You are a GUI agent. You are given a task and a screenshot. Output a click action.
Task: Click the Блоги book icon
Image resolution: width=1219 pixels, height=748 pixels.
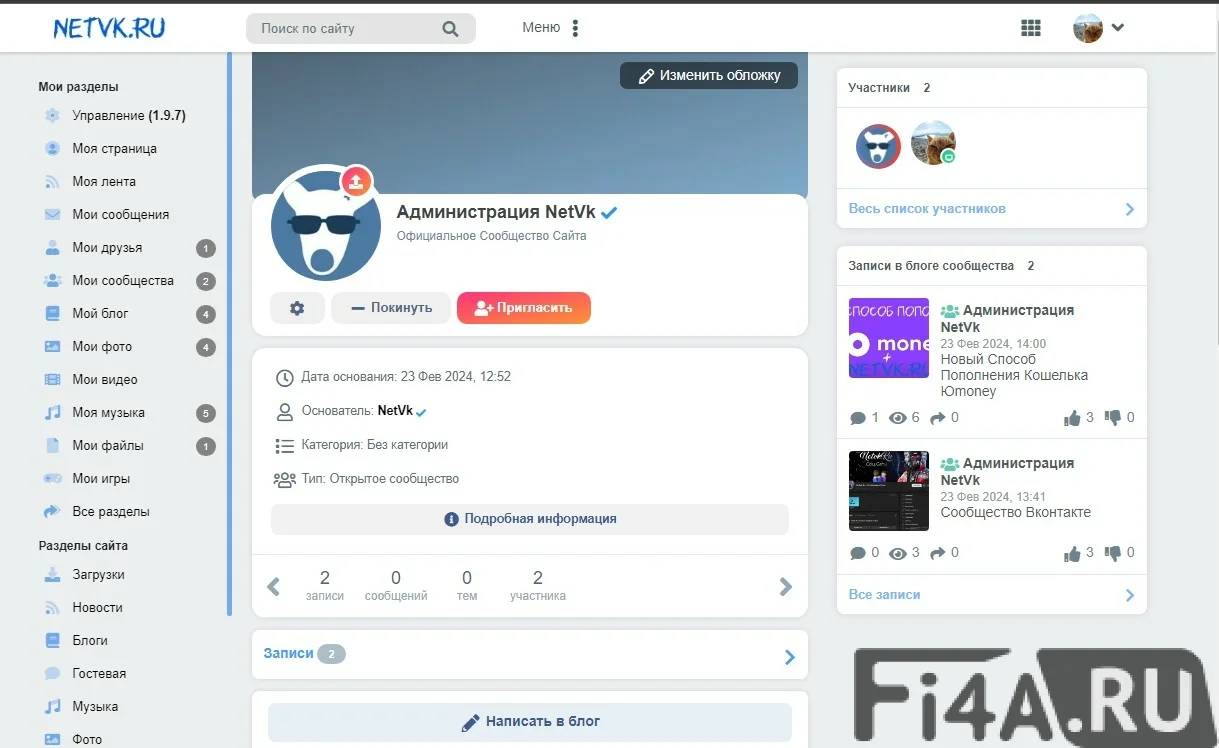point(53,641)
